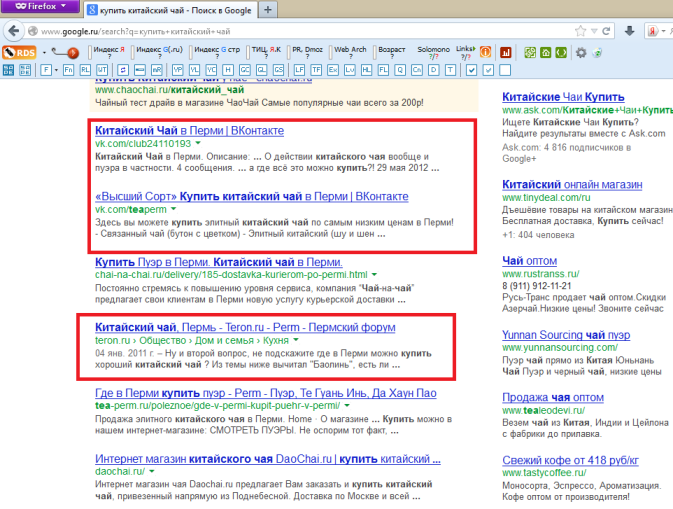673x509 pixels.
Task: Open 'Купить Пуэр в Перми' result link
Action: click(x=218, y=262)
